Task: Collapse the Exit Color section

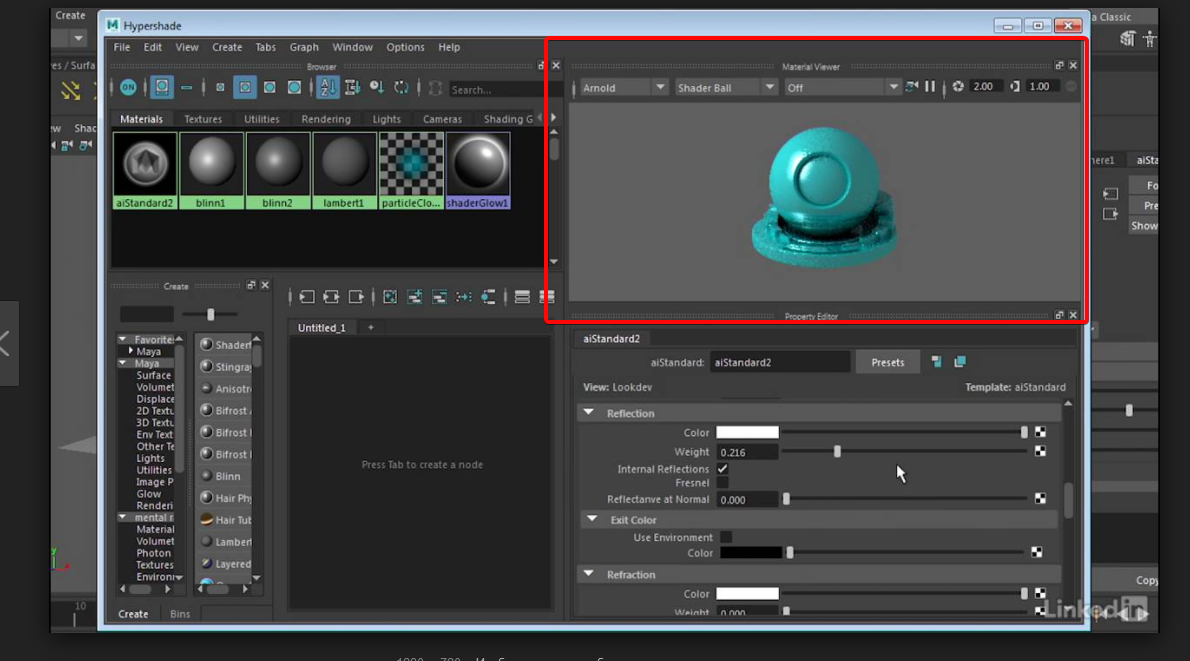Action: click(592, 520)
